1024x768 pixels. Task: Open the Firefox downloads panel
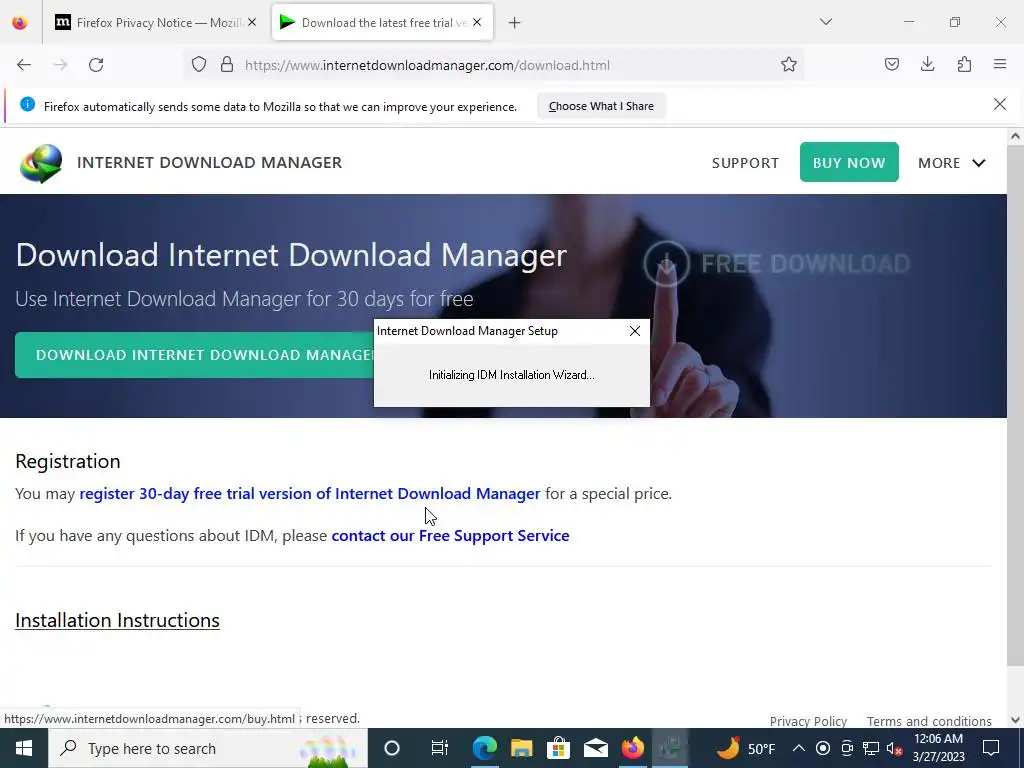[927, 64]
